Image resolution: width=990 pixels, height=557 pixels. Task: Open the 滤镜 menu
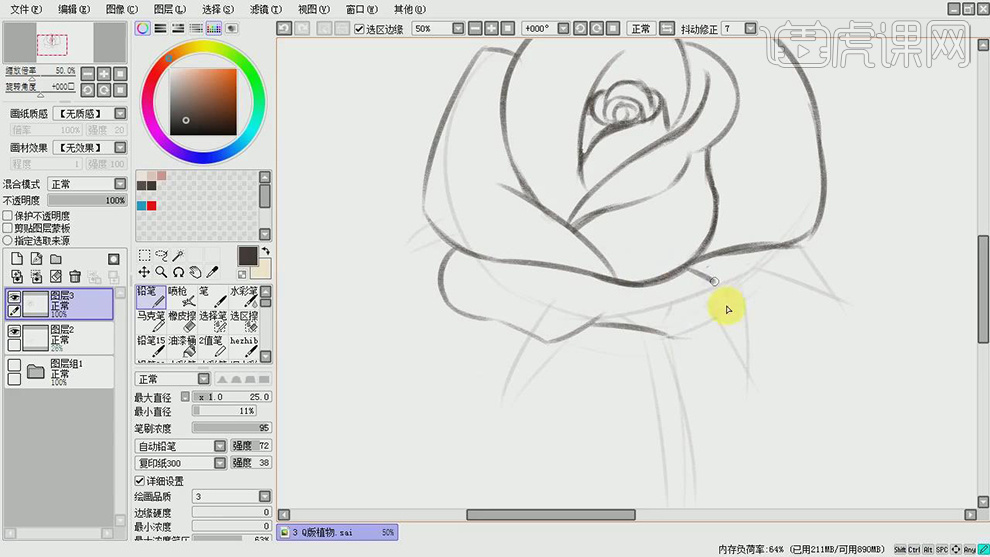pos(265,9)
